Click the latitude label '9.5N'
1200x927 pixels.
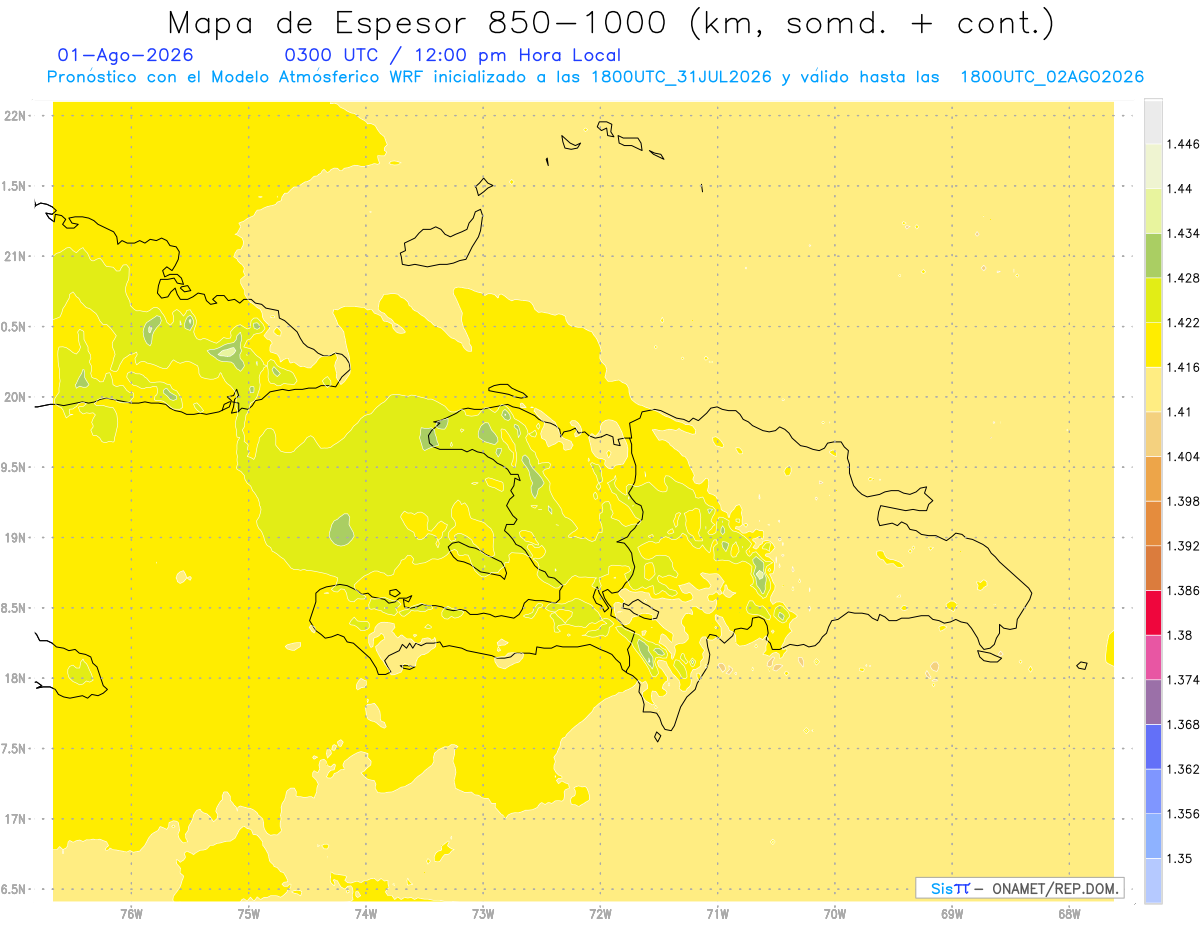click(15, 467)
